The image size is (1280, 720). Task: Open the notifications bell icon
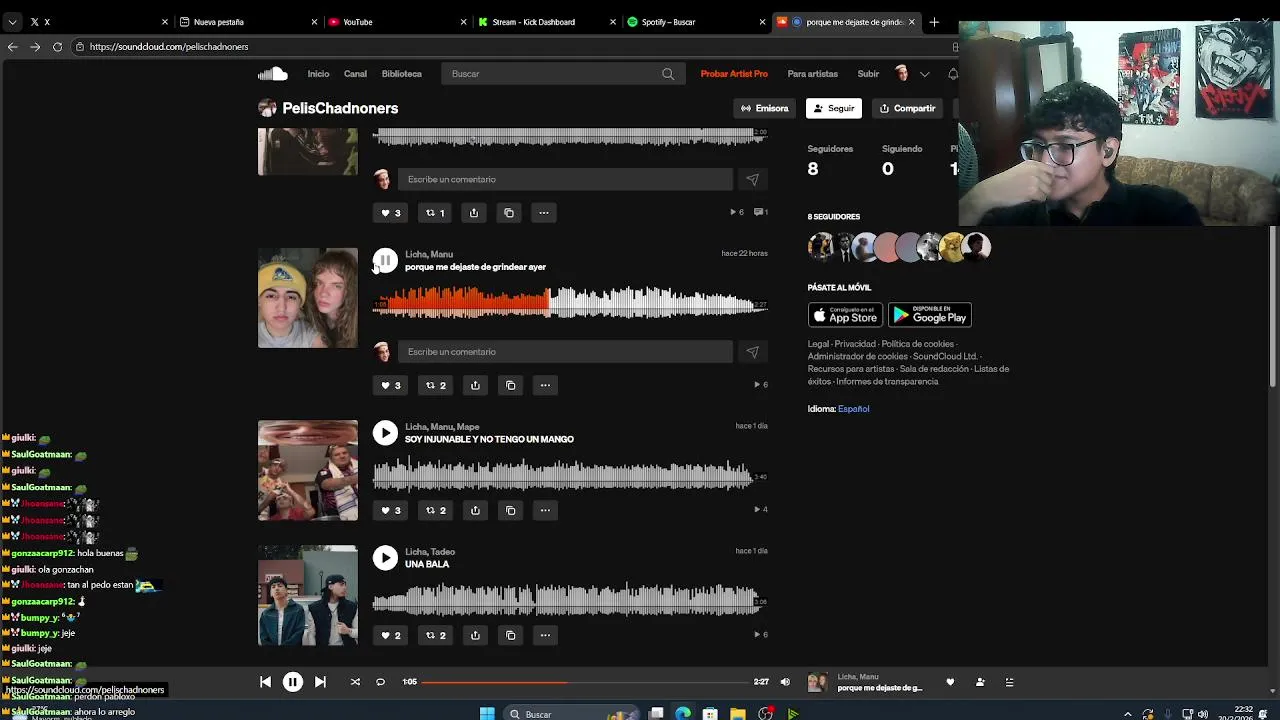[x=952, y=74]
